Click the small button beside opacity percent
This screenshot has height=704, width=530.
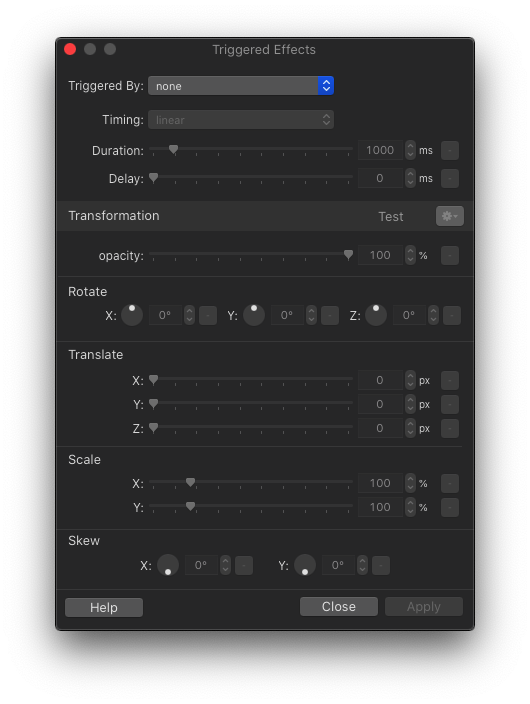[450, 255]
